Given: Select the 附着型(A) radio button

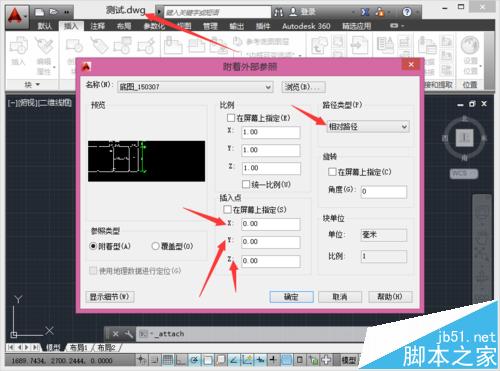Looking at the screenshot, I should pos(93,246).
